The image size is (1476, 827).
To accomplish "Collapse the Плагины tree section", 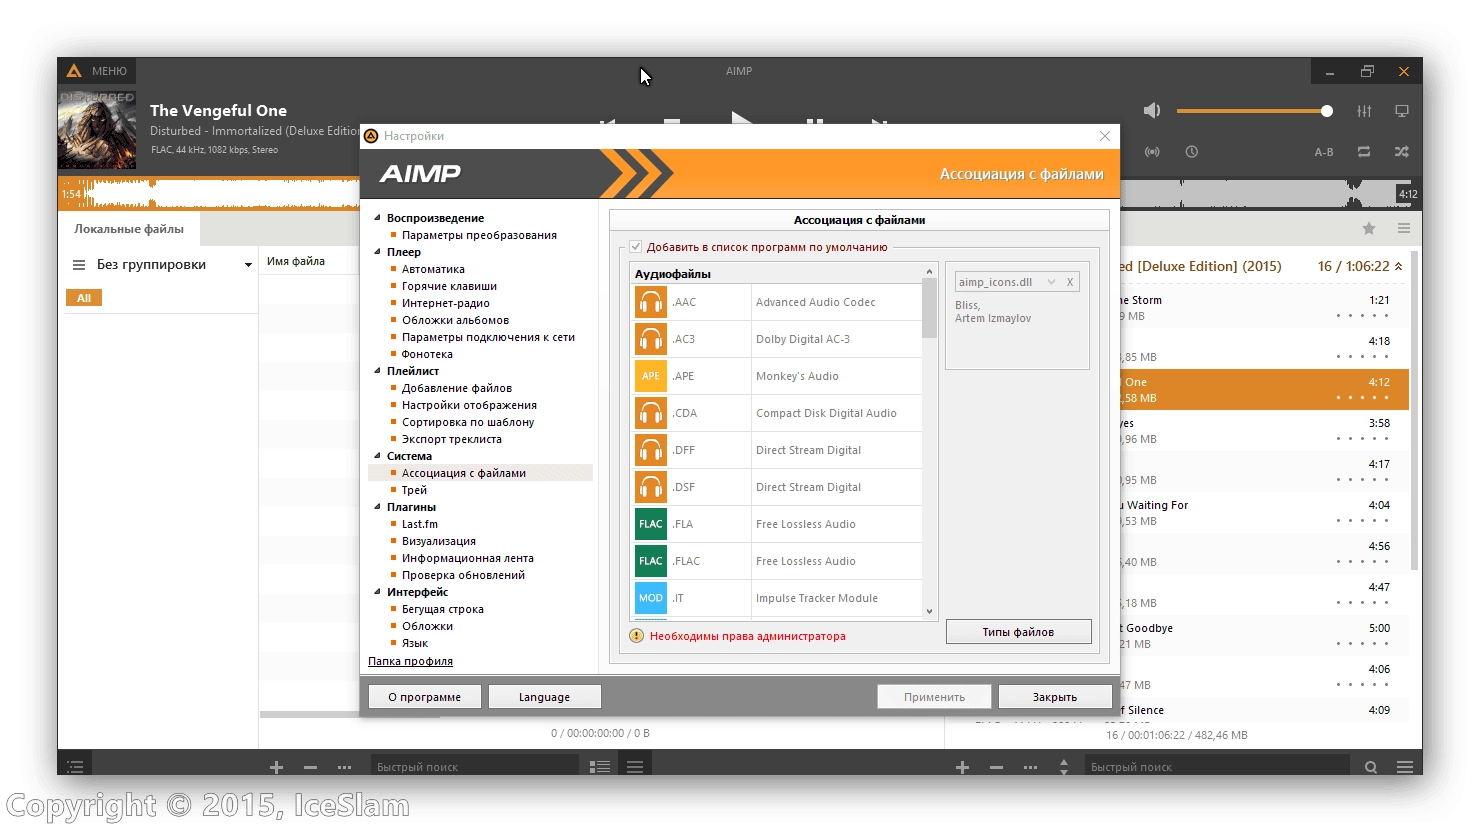I will tap(378, 507).
